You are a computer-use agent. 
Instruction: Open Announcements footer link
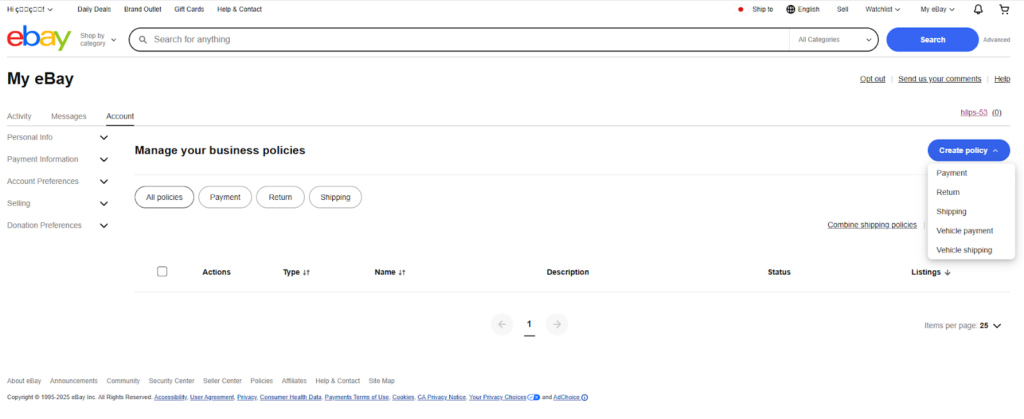74,381
